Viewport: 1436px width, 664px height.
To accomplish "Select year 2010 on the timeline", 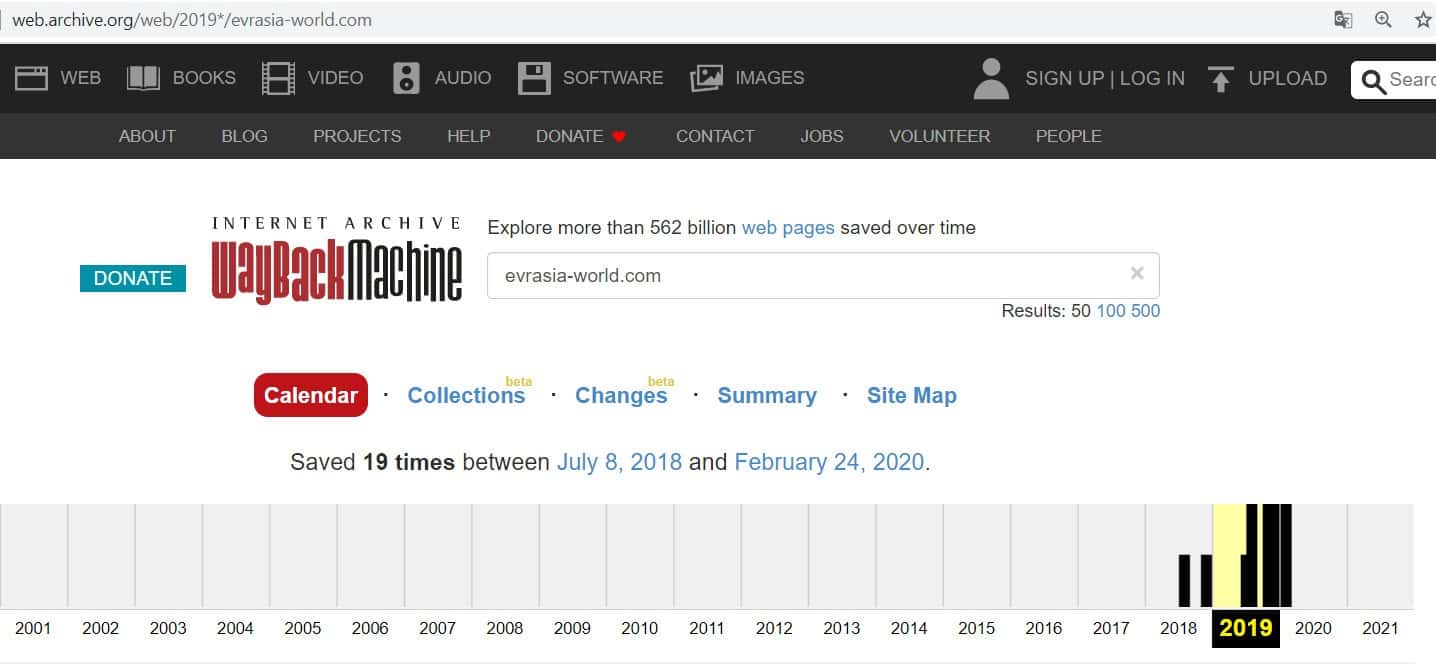I will pos(639,628).
